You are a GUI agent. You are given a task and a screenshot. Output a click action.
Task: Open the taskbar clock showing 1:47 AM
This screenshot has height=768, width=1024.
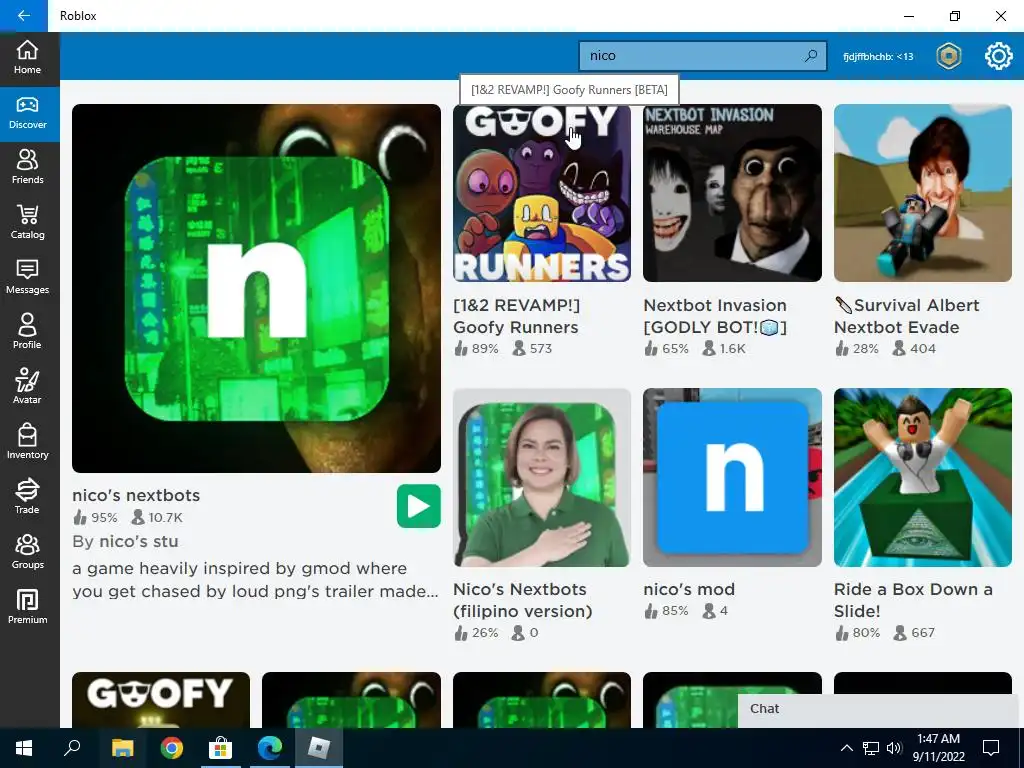[938, 748]
